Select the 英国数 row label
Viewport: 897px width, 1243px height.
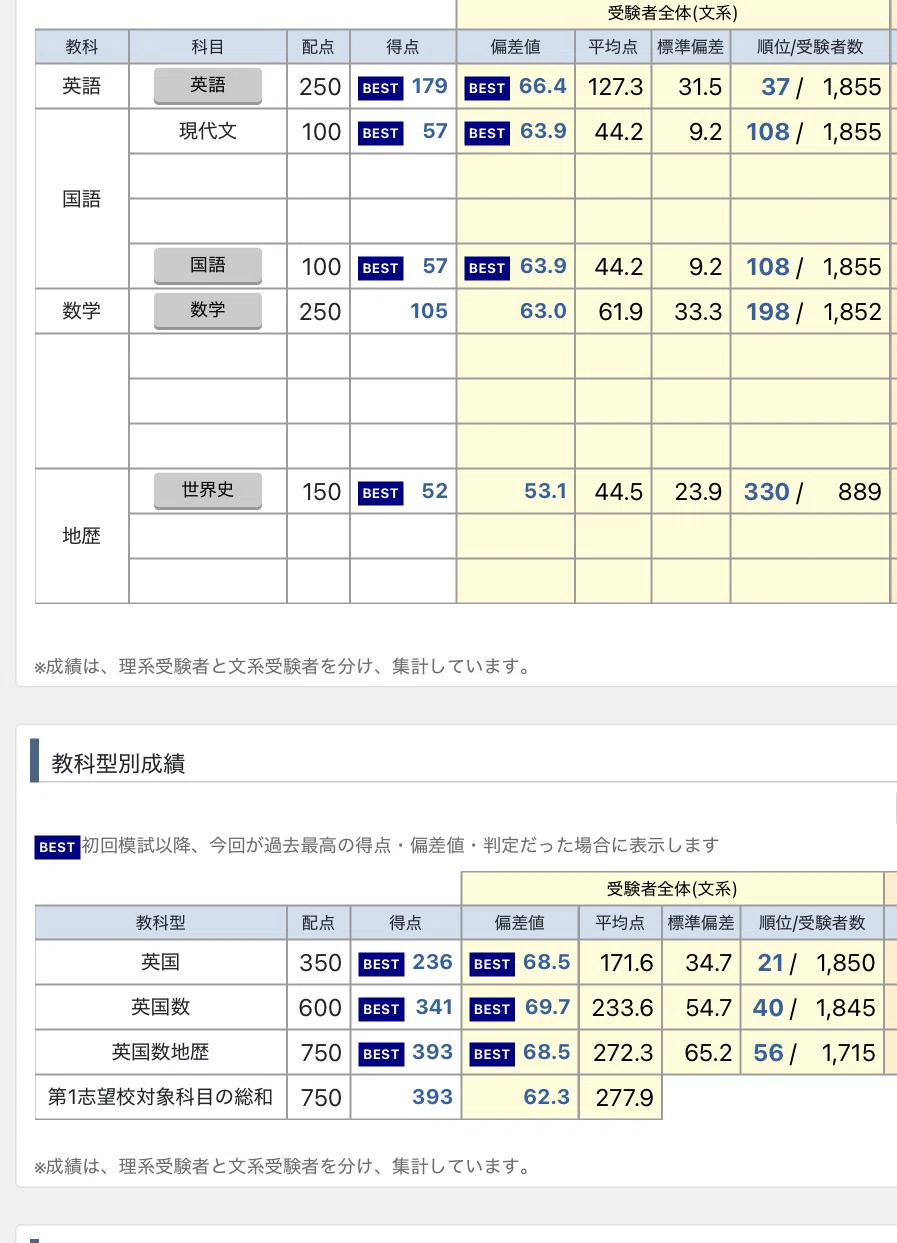[x=160, y=1007]
